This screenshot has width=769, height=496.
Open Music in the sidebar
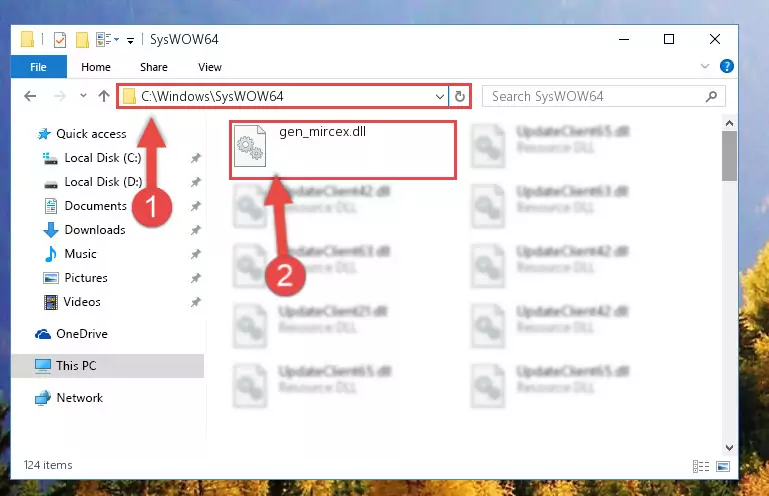tap(80, 254)
